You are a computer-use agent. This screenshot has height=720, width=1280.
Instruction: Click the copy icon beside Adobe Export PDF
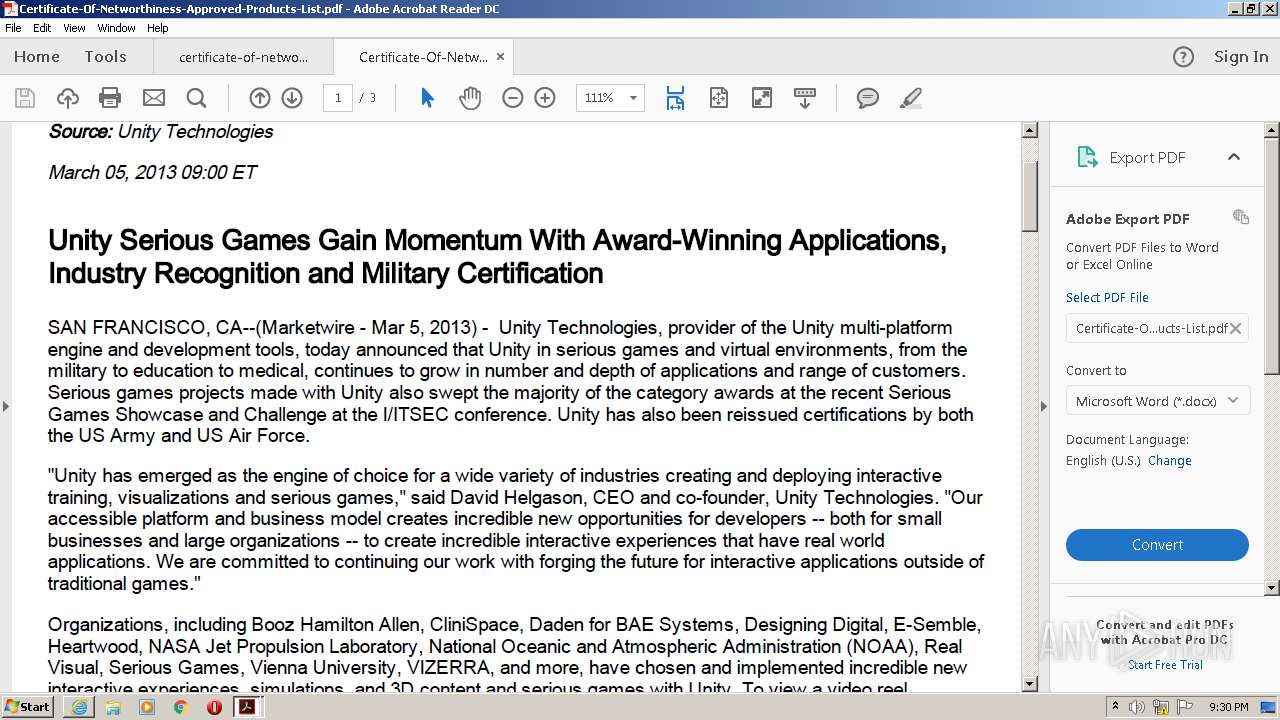[1241, 217]
